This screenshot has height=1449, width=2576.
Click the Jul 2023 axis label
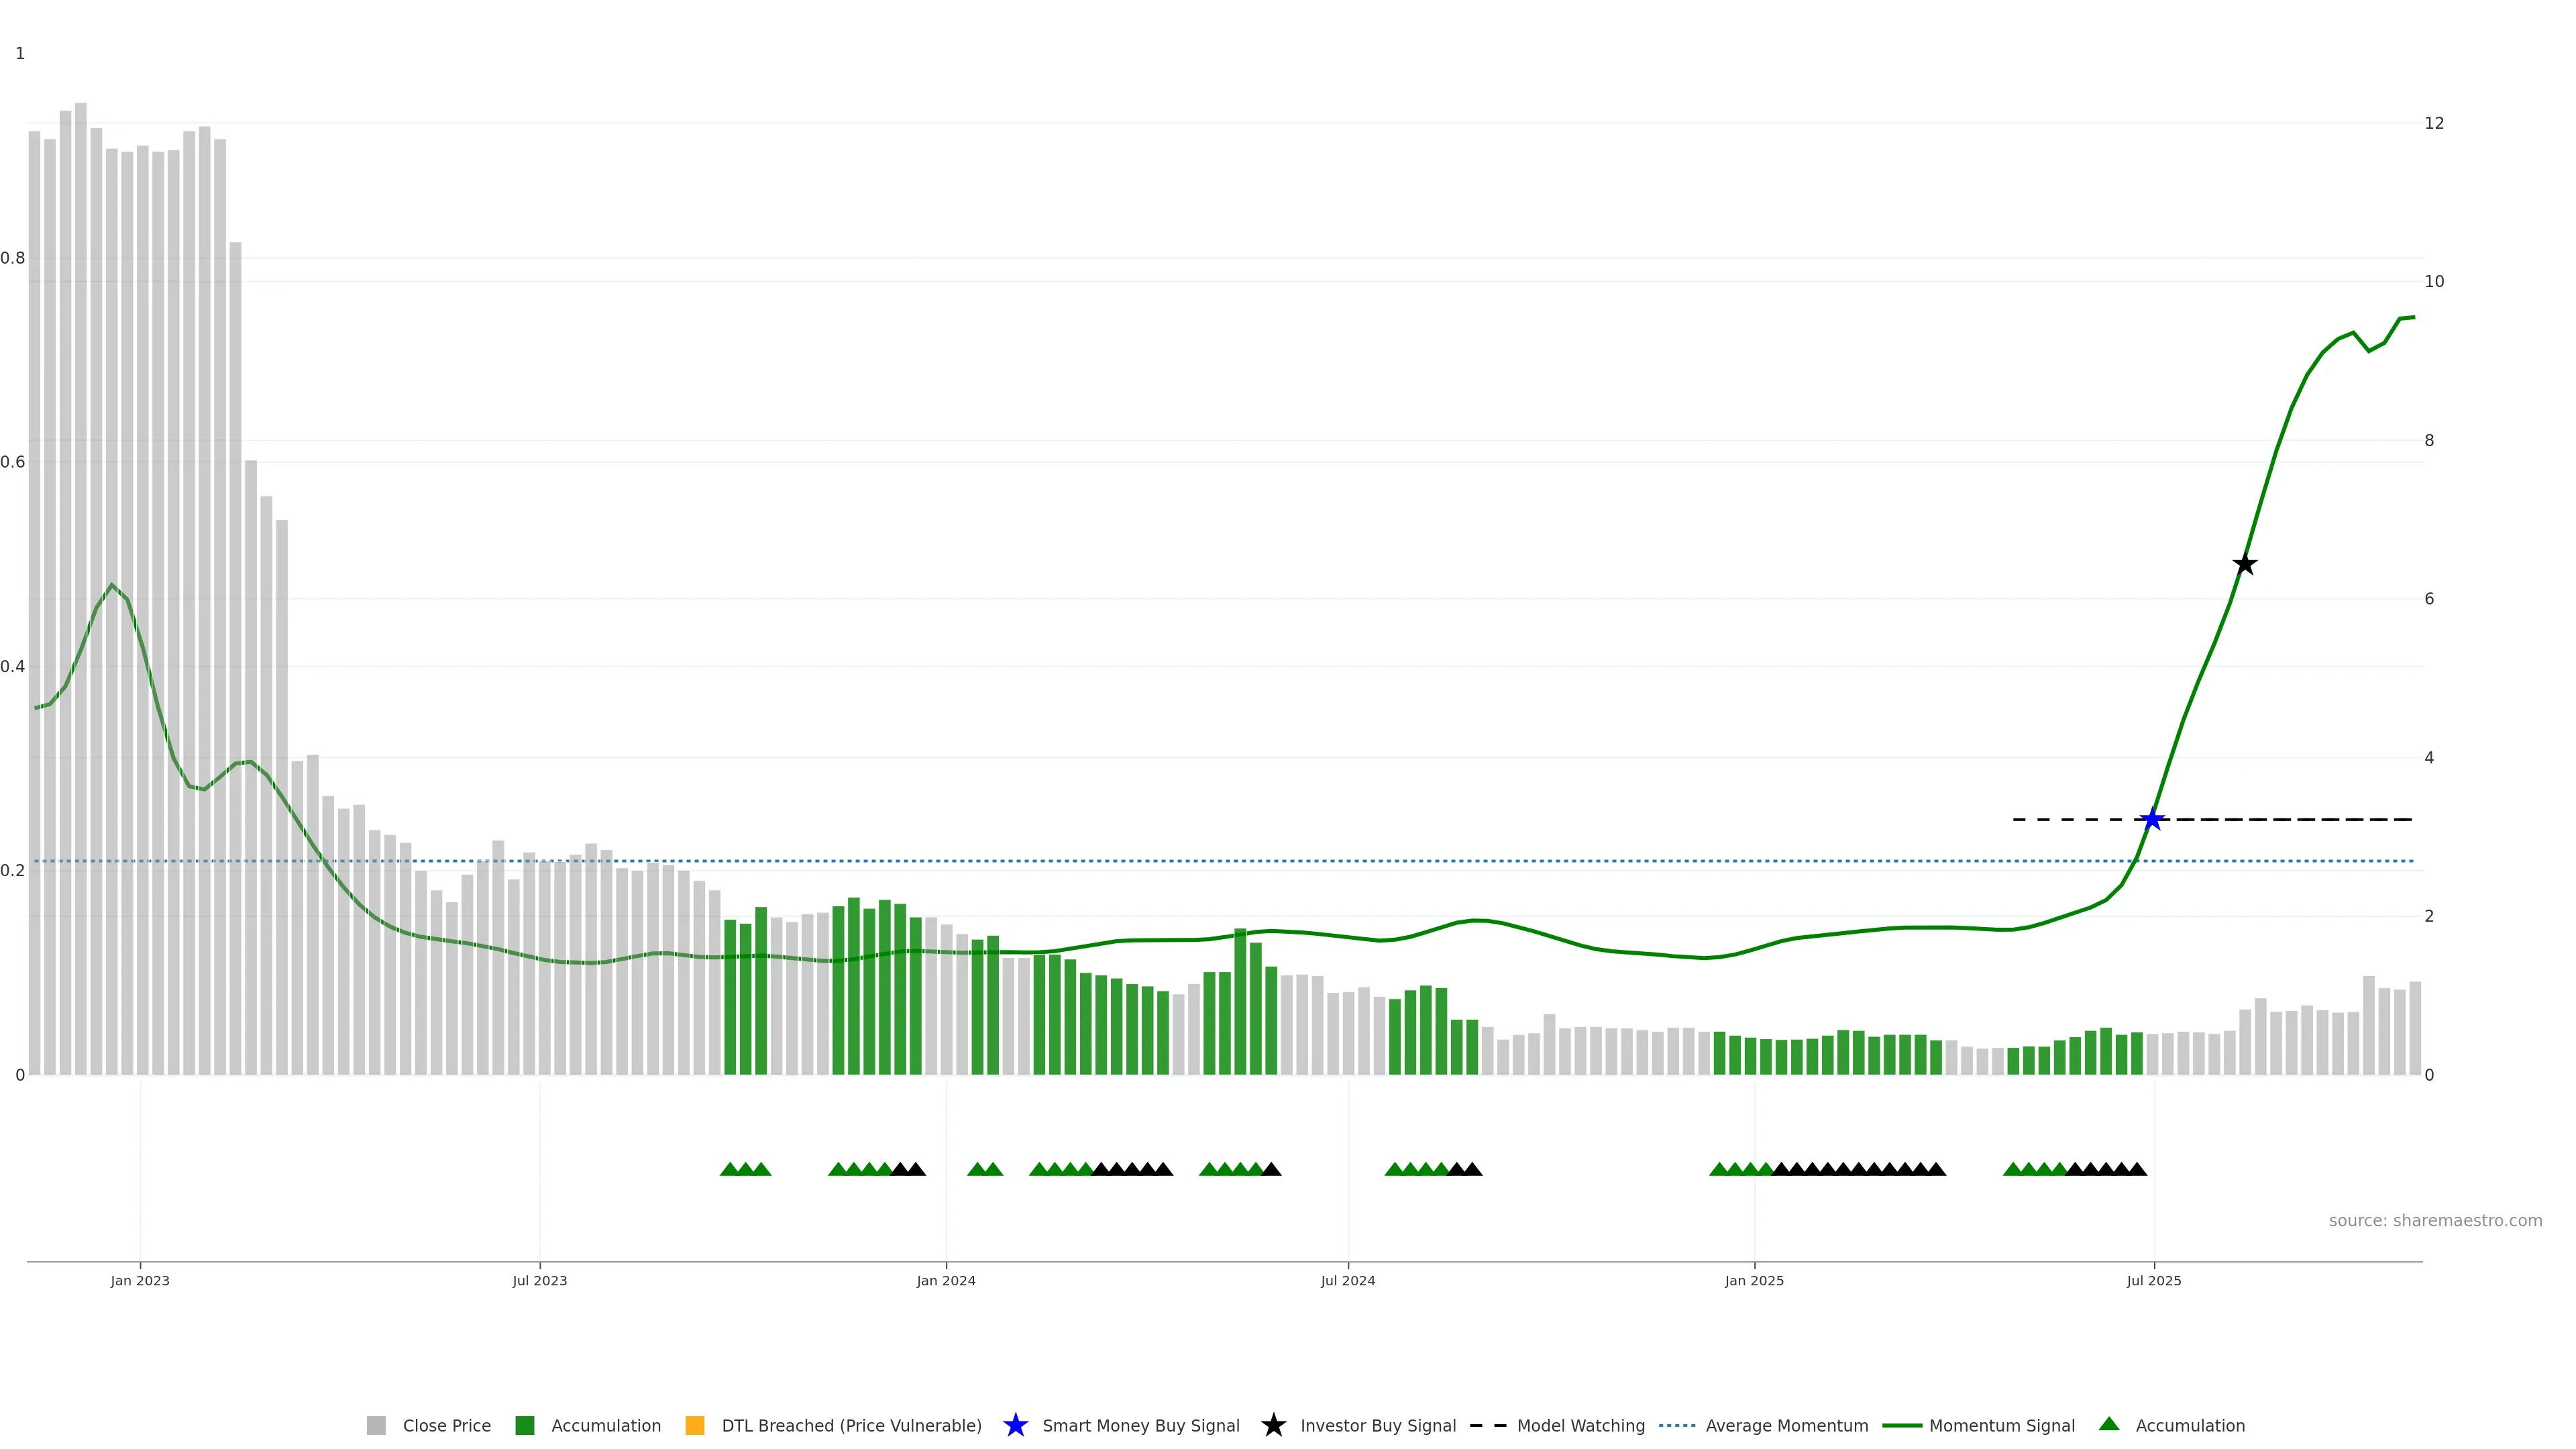(x=540, y=1281)
